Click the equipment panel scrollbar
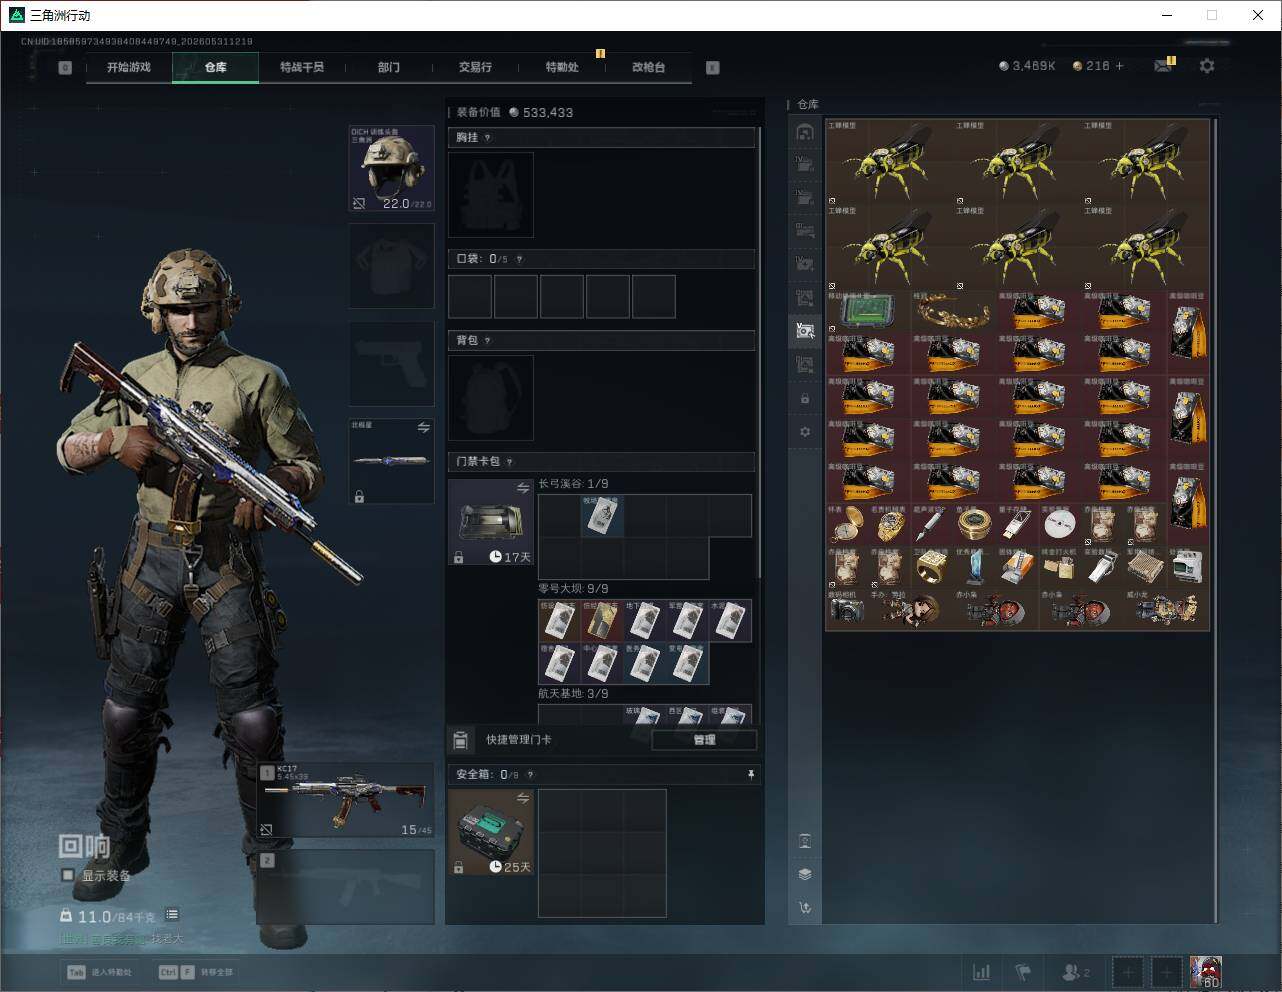This screenshot has height=992, width=1282. pyautogui.click(x=761, y=350)
